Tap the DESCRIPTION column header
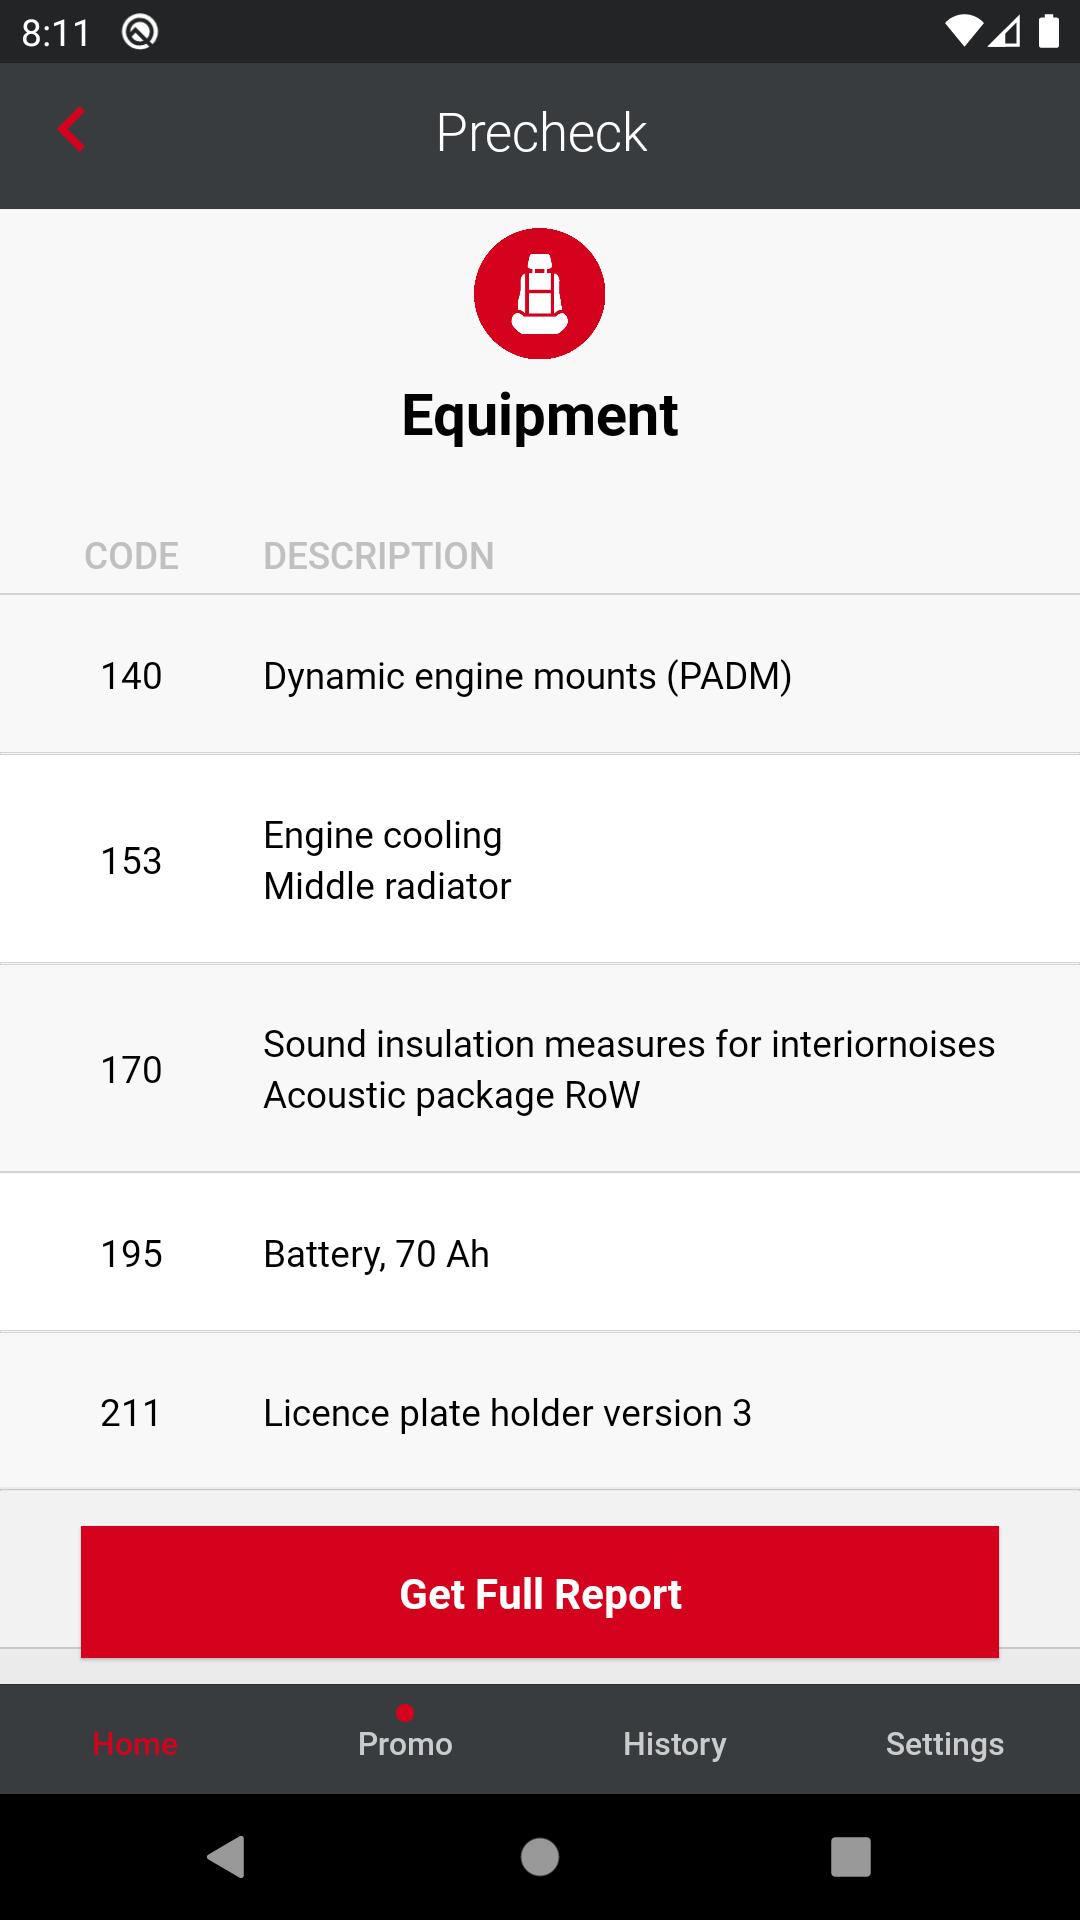 pyautogui.click(x=379, y=556)
